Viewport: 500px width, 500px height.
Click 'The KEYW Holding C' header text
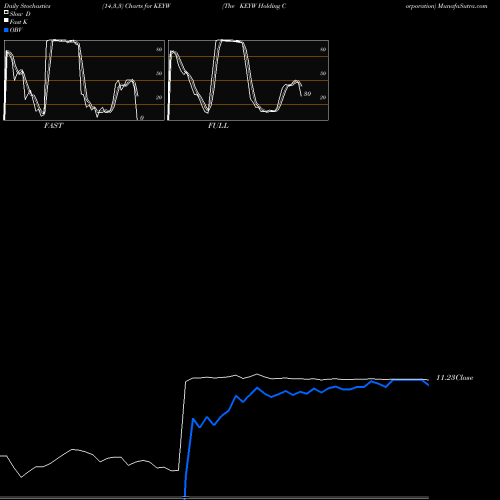click(x=254, y=6)
